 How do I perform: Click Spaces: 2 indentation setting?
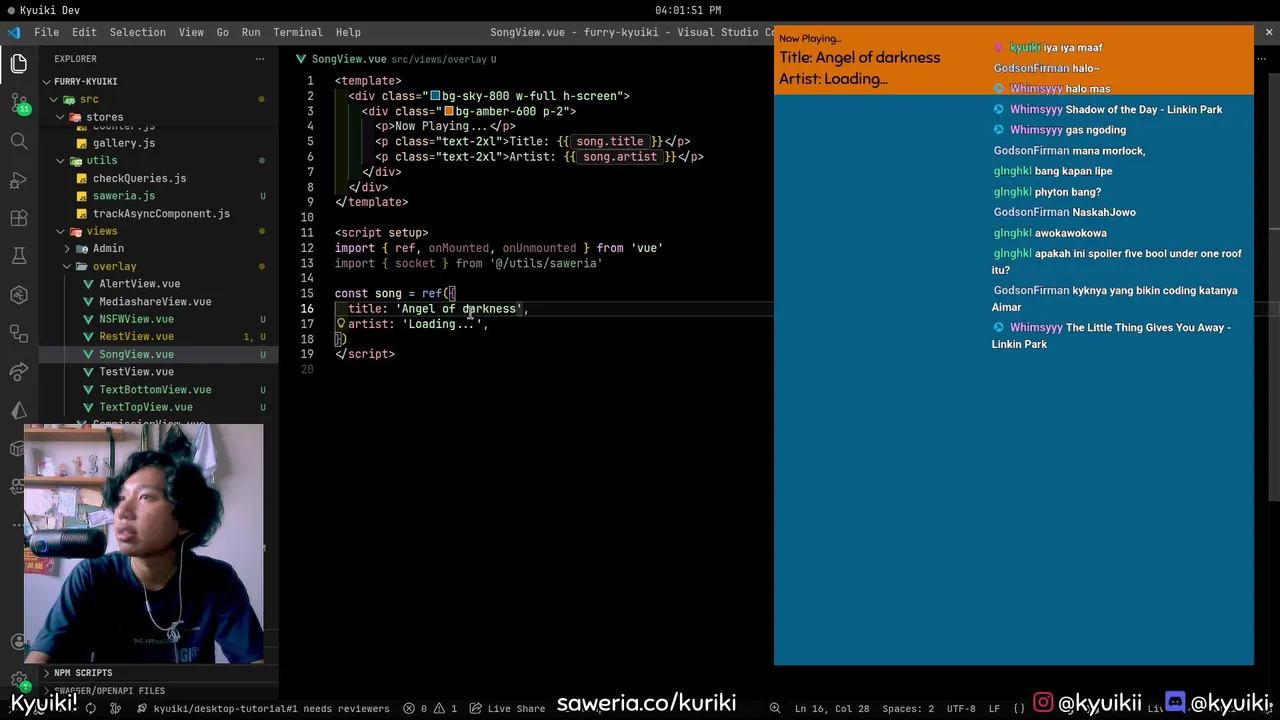(908, 708)
